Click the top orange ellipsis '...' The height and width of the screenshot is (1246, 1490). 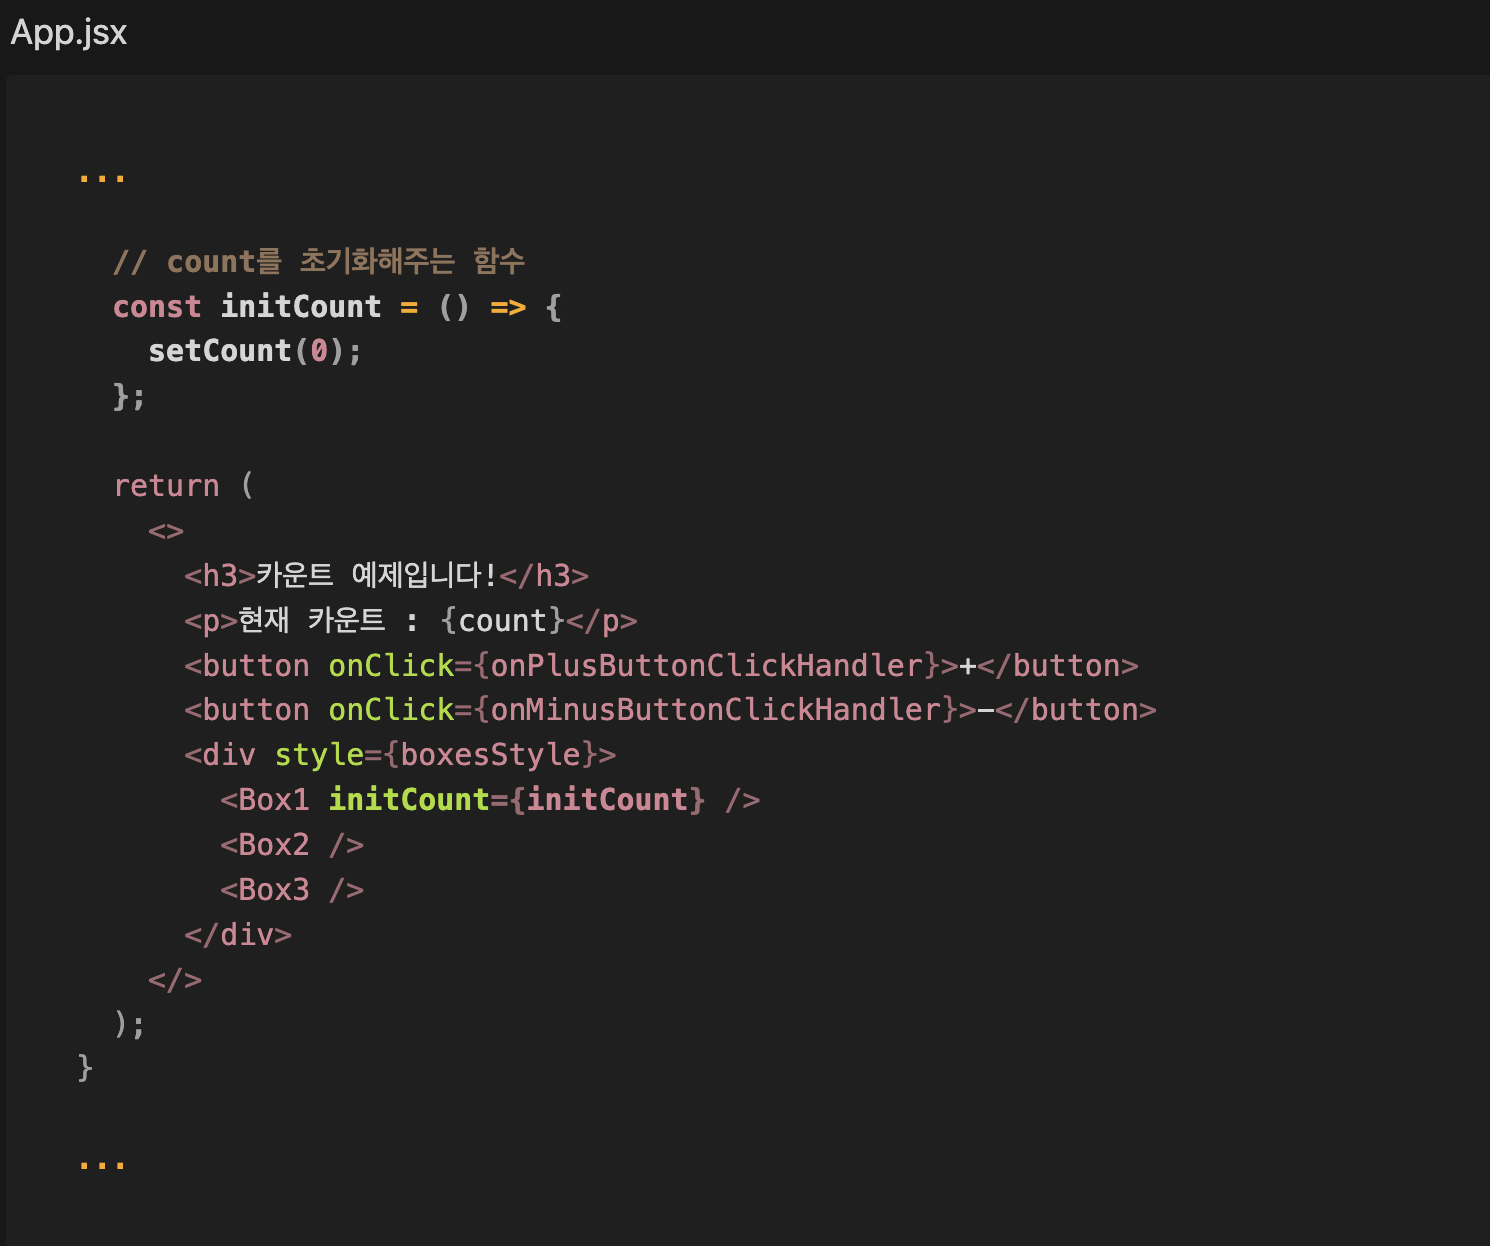102,177
